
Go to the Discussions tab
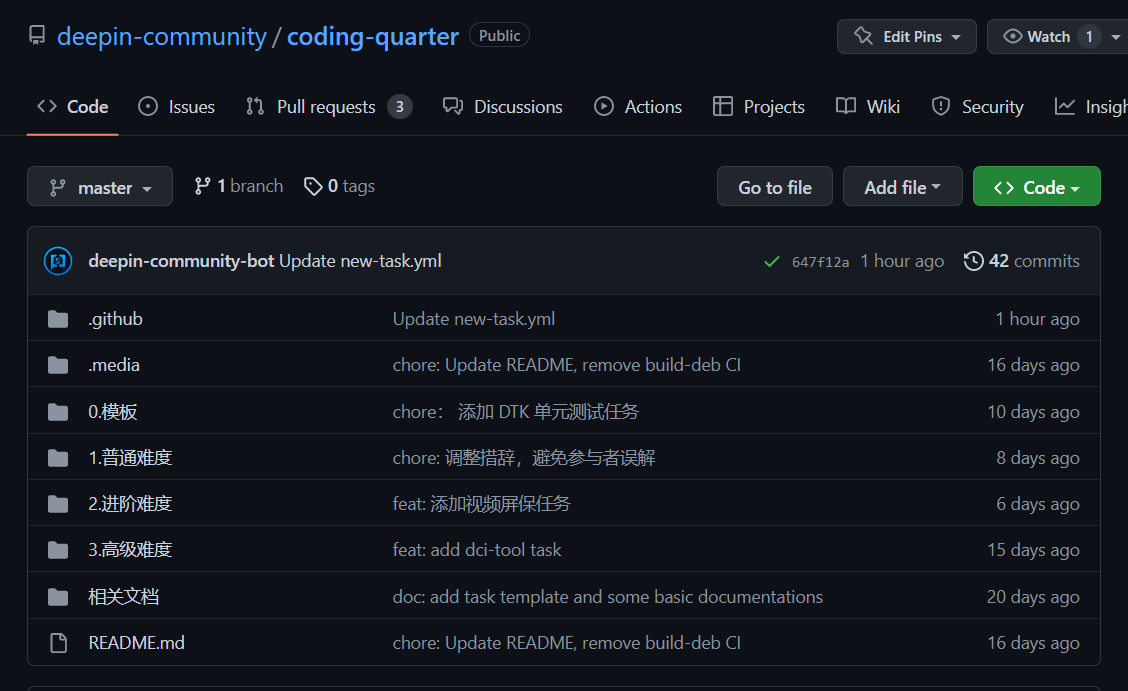[x=503, y=107]
